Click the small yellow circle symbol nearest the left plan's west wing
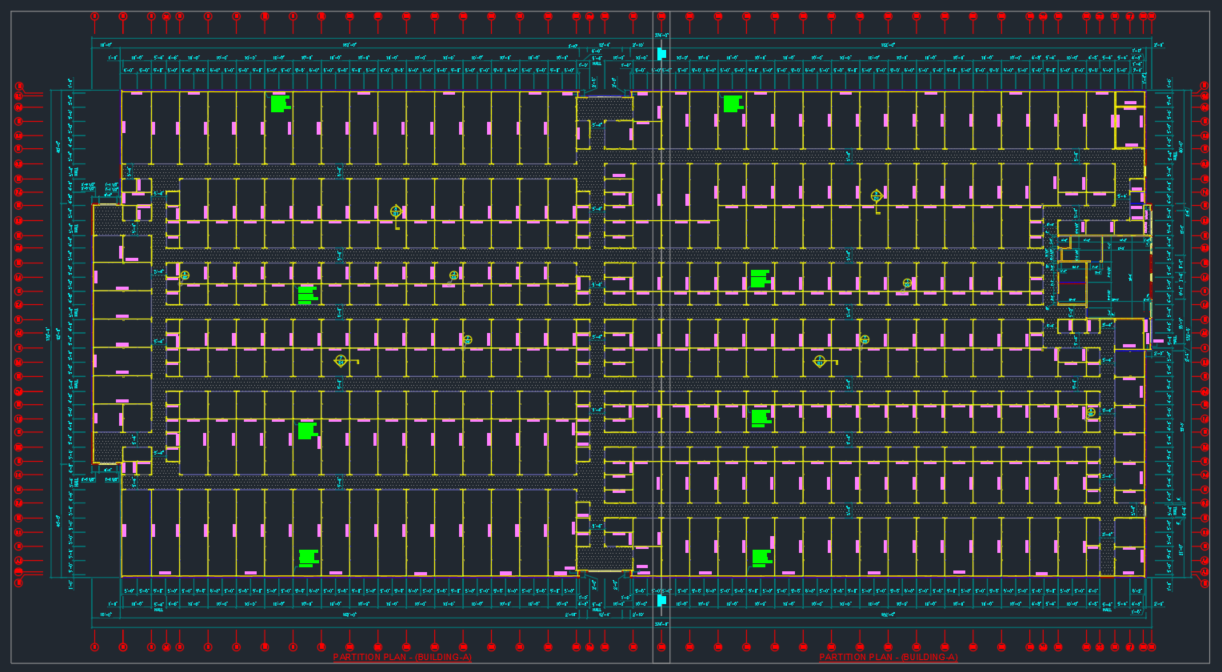Screen dimensions: 1222x672 pyautogui.click(x=184, y=275)
